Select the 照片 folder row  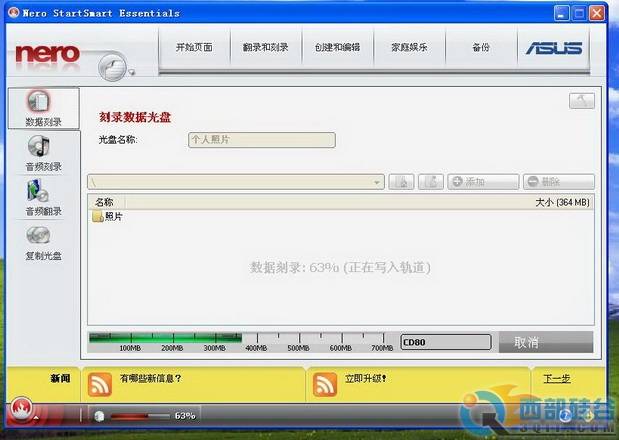tap(107, 217)
